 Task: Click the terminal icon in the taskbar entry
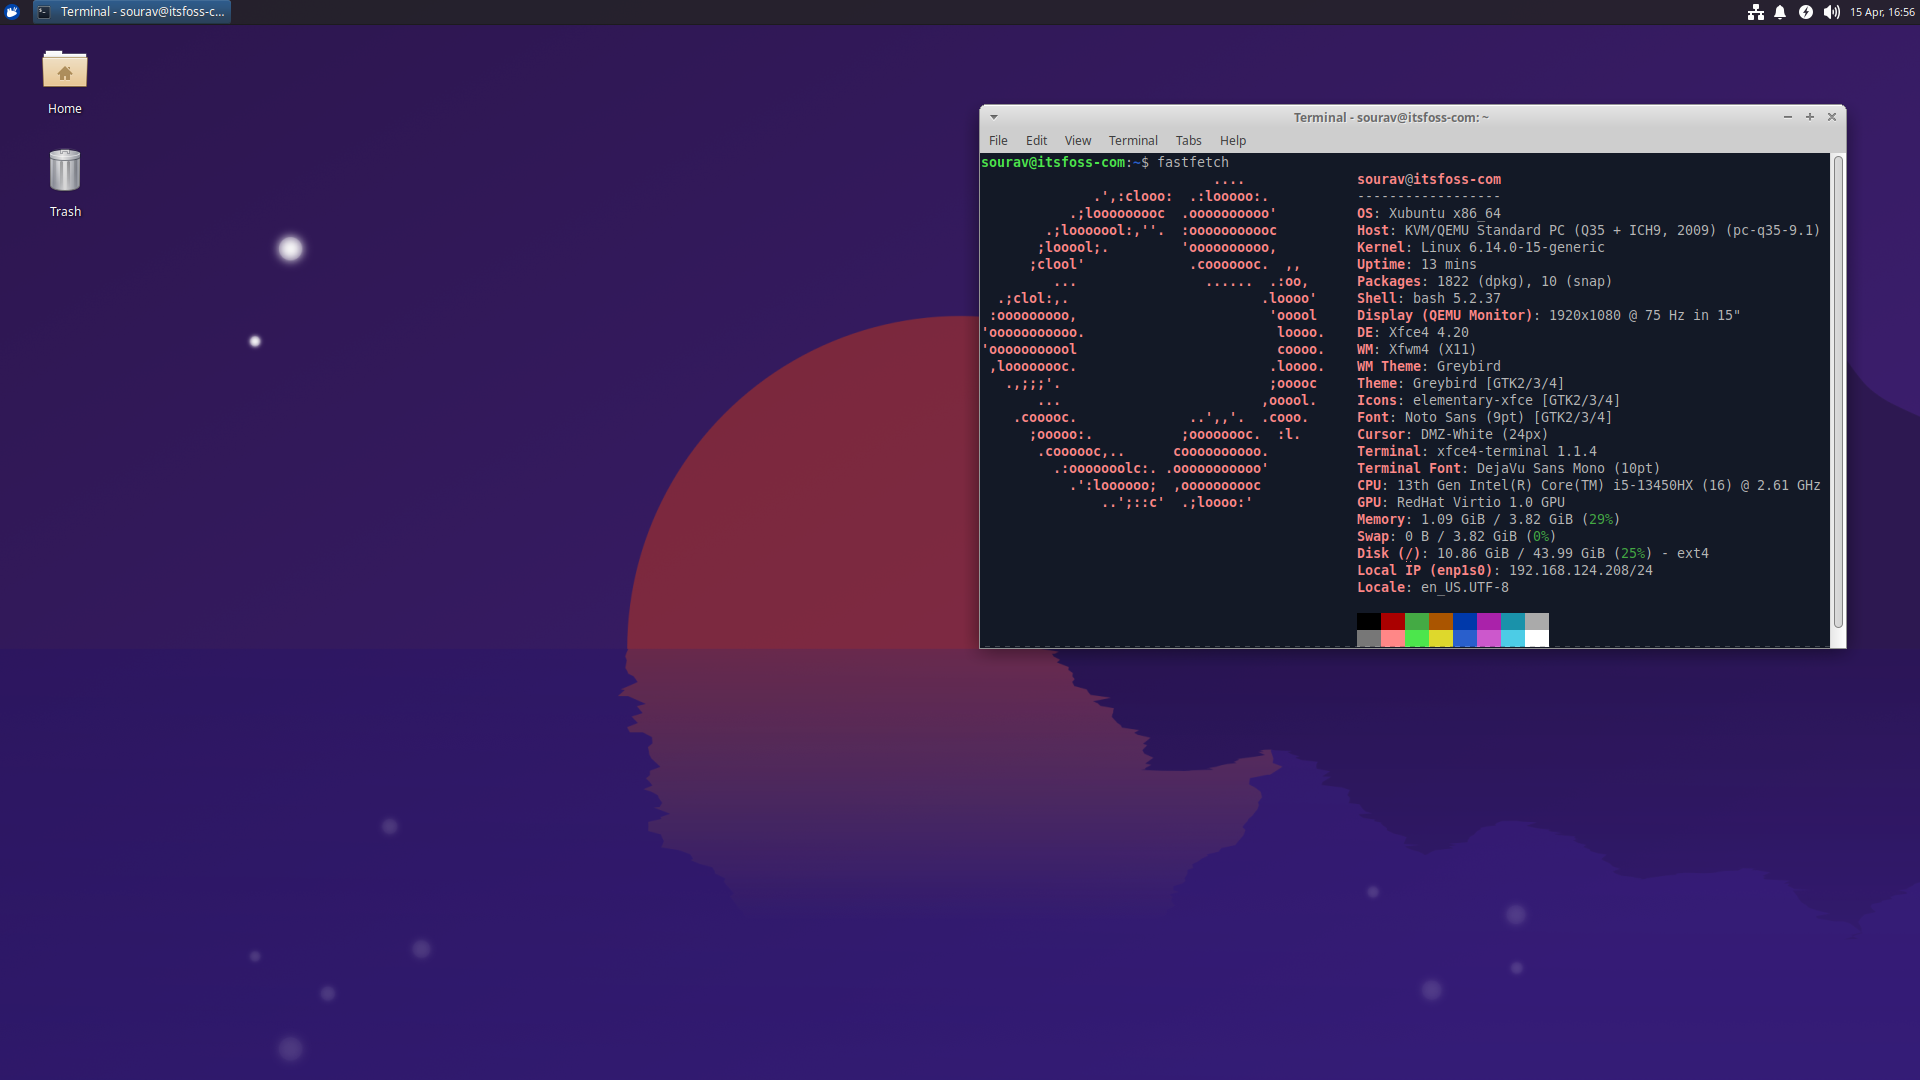click(42, 12)
